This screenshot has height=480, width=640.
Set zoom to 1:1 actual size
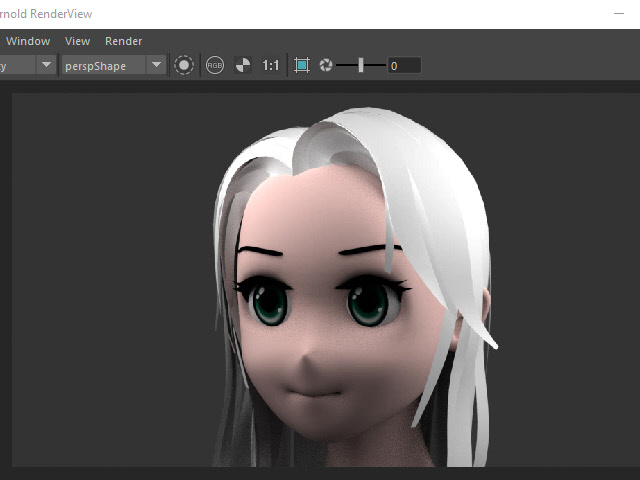(x=271, y=65)
